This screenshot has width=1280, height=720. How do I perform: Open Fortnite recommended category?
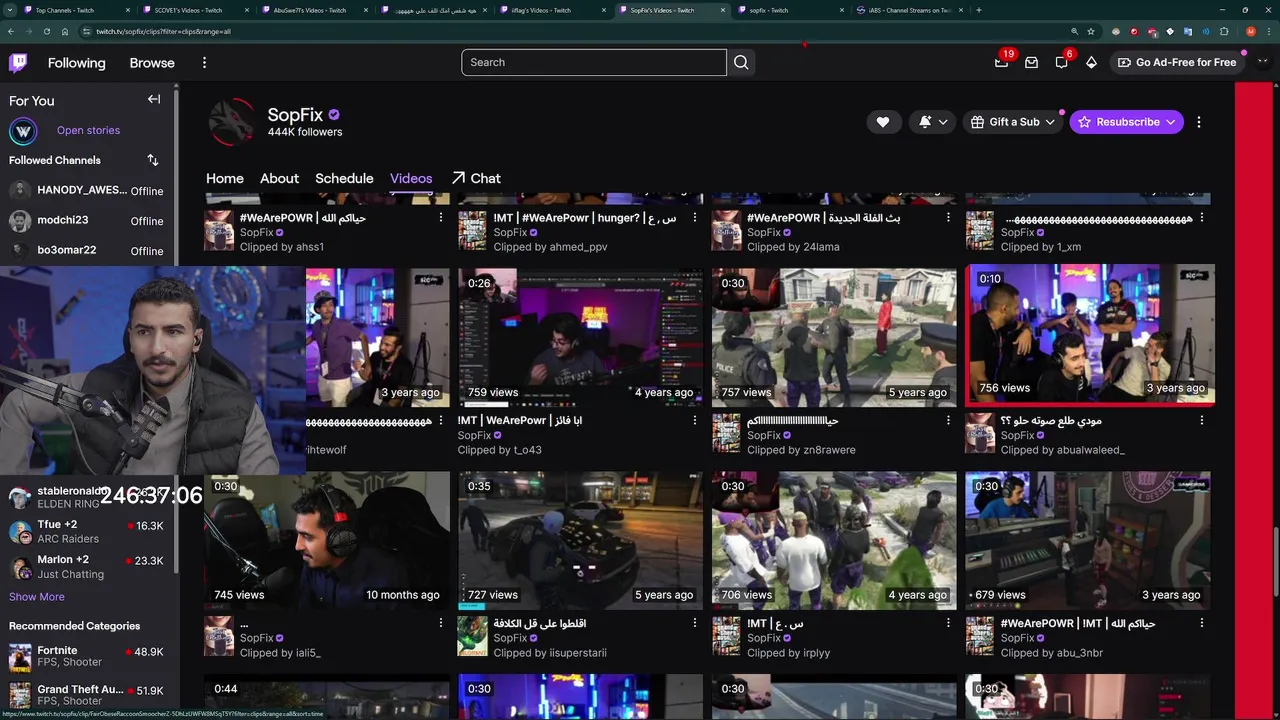pyautogui.click(x=86, y=657)
